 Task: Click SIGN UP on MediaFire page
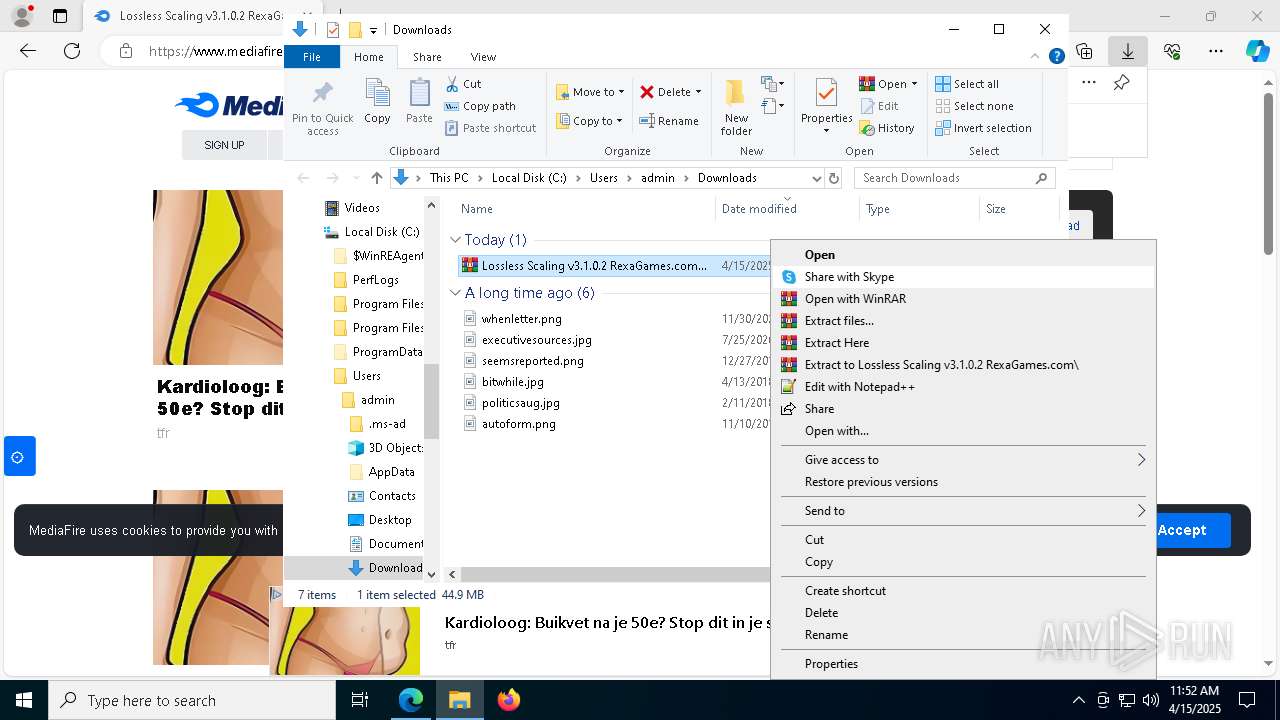coord(224,145)
